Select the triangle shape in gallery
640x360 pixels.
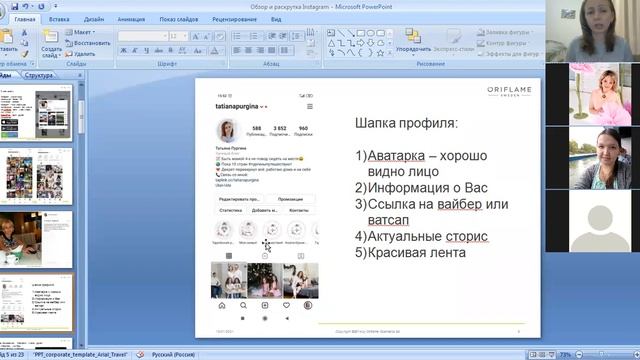(x=331, y=43)
